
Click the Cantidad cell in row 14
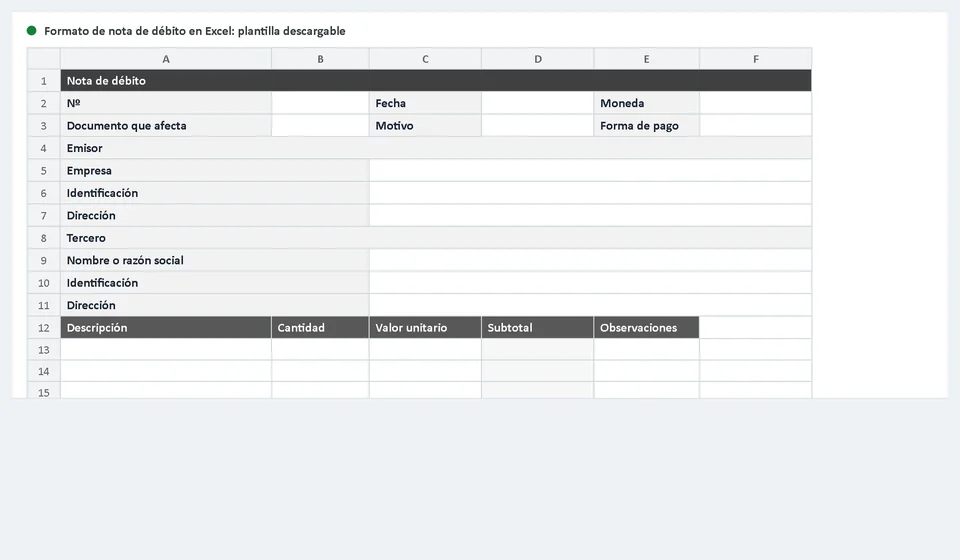[x=320, y=371]
